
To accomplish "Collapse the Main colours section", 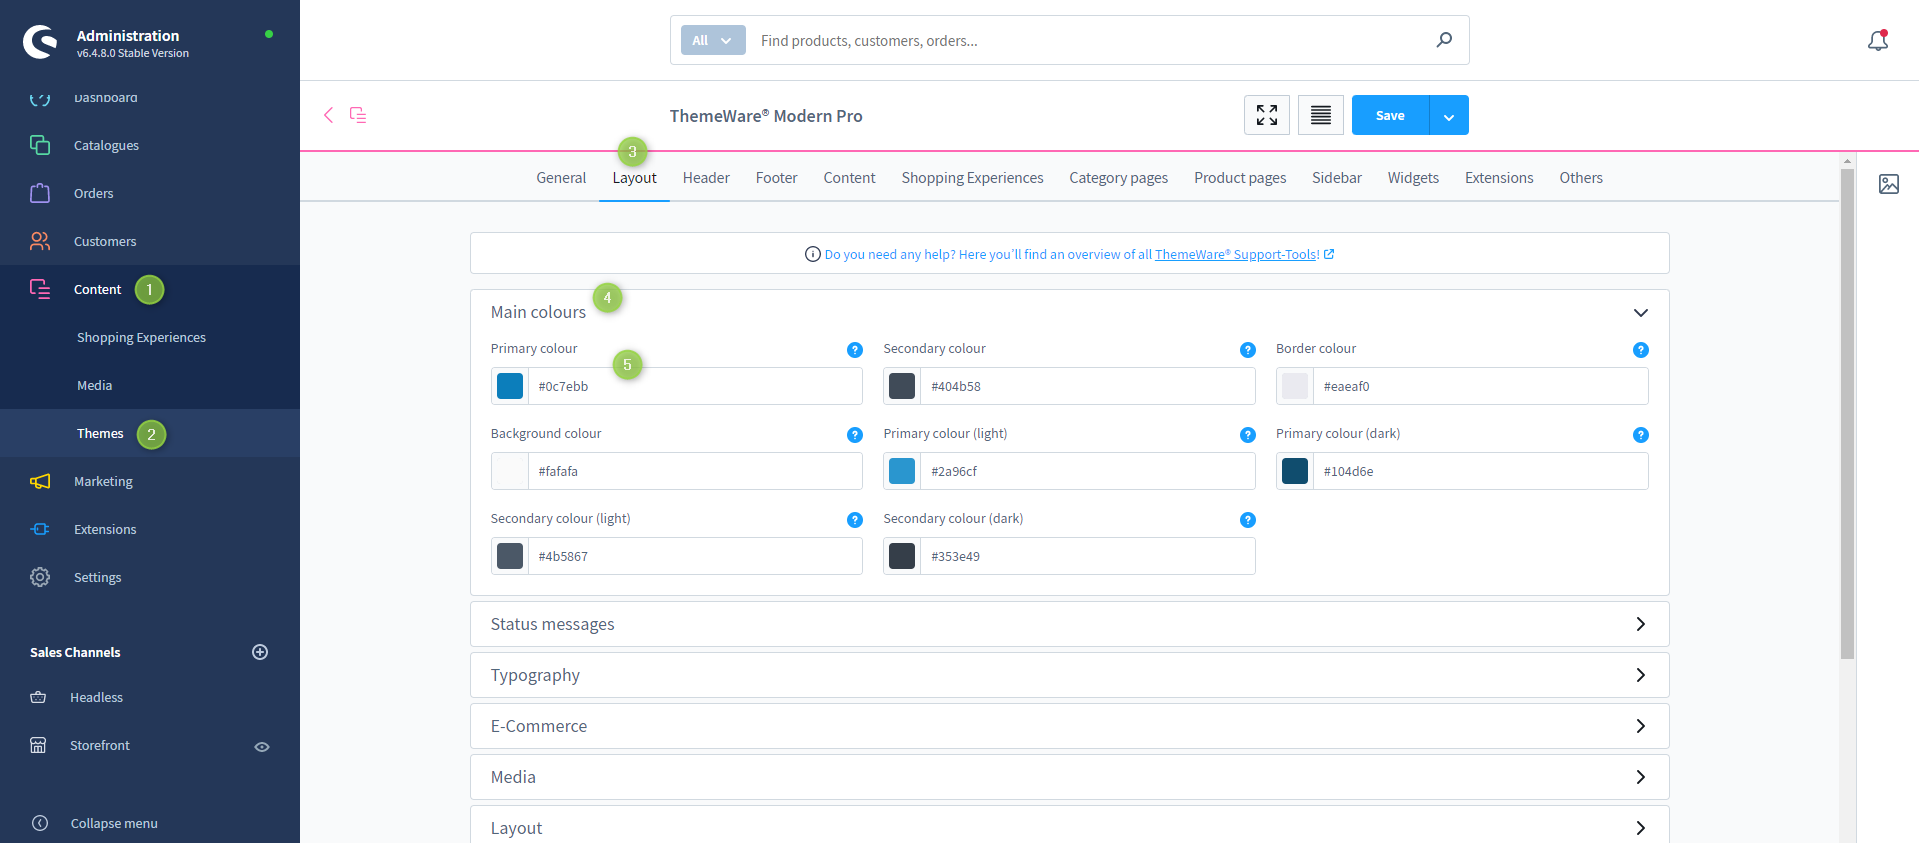I will 1640,313.
